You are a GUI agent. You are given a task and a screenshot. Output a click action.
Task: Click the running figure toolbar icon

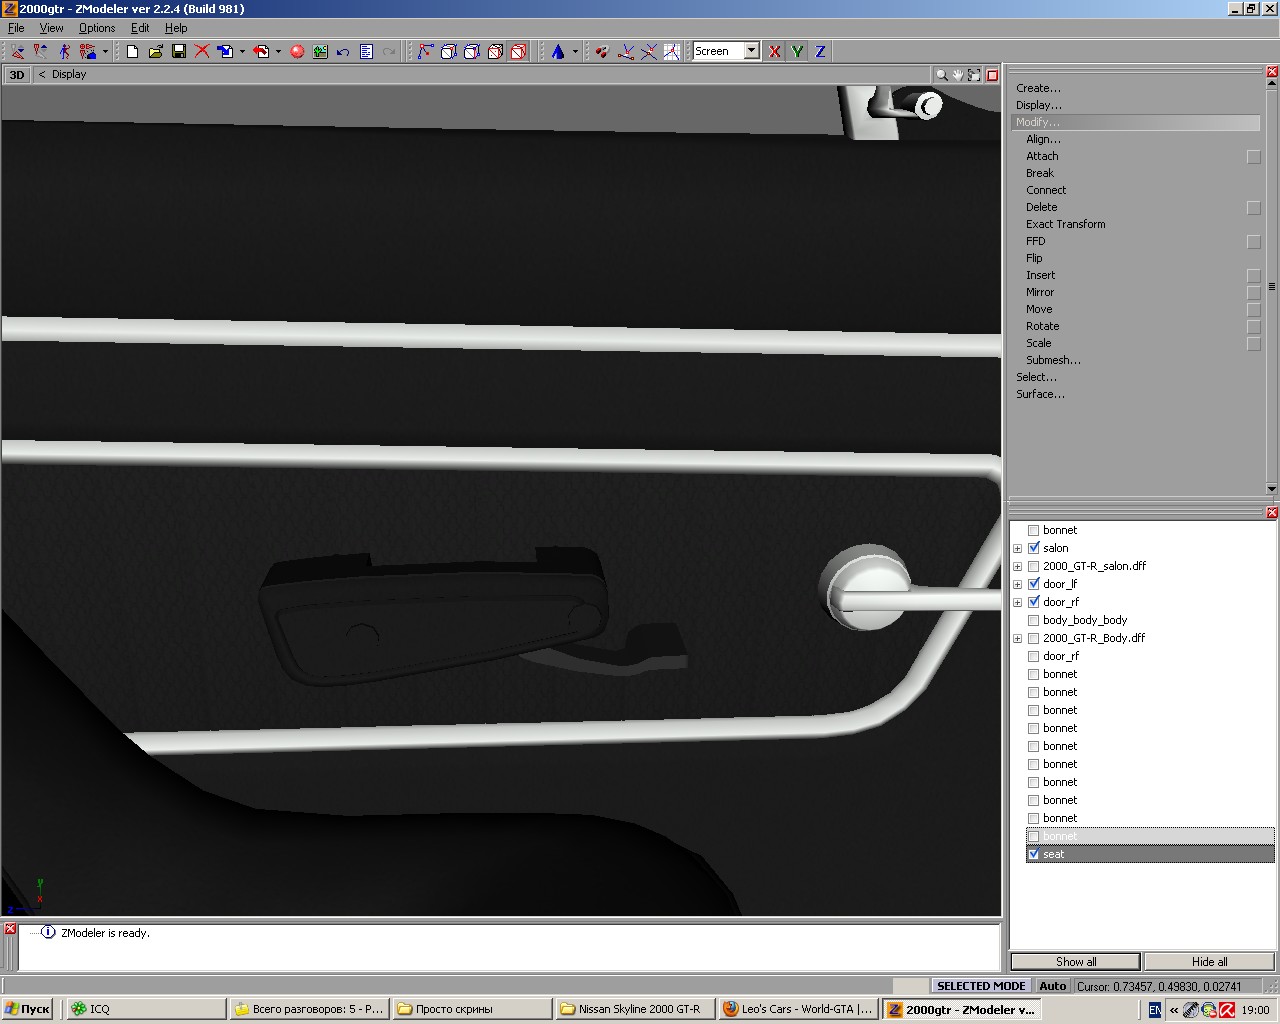64,51
